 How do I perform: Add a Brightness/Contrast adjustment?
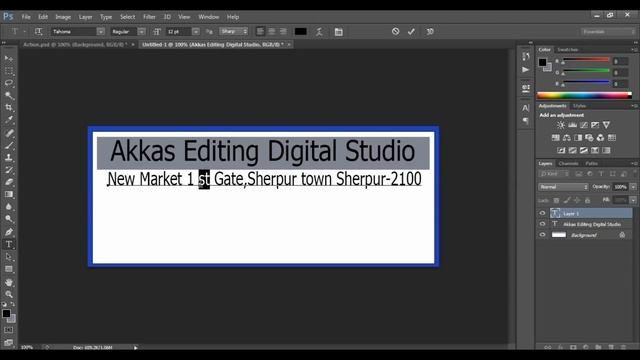pyautogui.click(x=561, y=125)
